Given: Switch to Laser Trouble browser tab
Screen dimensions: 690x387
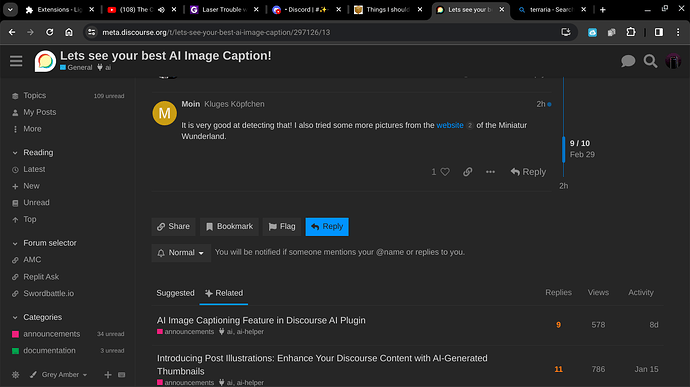Looking at the screenshot, I should click(224, 10).
